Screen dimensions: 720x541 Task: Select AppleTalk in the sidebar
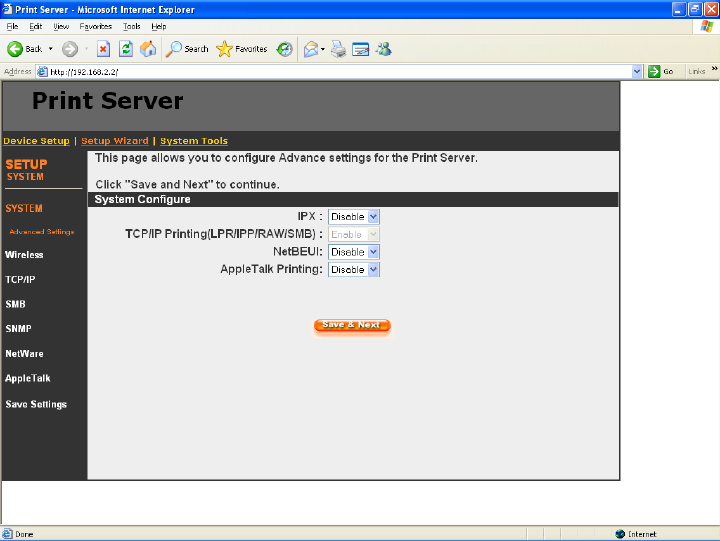pyautogui.click(x=28, y=378)
